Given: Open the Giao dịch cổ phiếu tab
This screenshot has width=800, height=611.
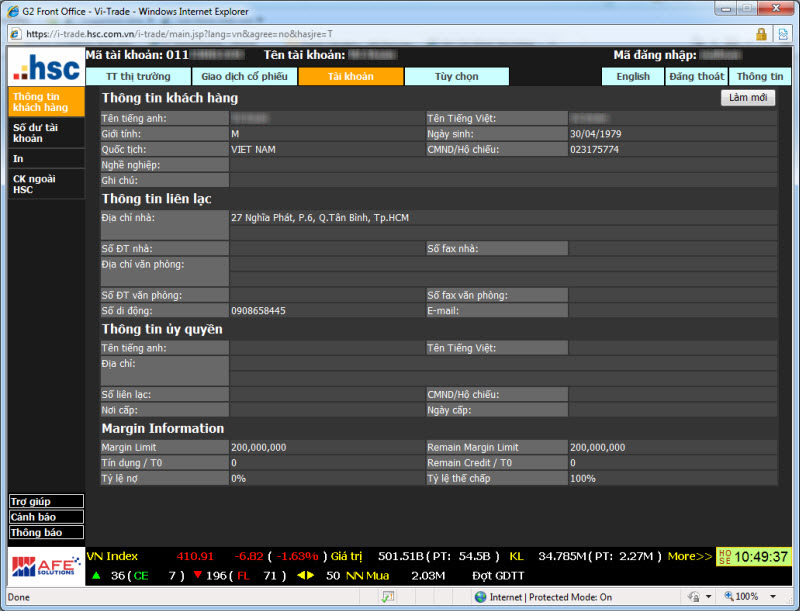Looking at the screenshot, I should (244, 76).
